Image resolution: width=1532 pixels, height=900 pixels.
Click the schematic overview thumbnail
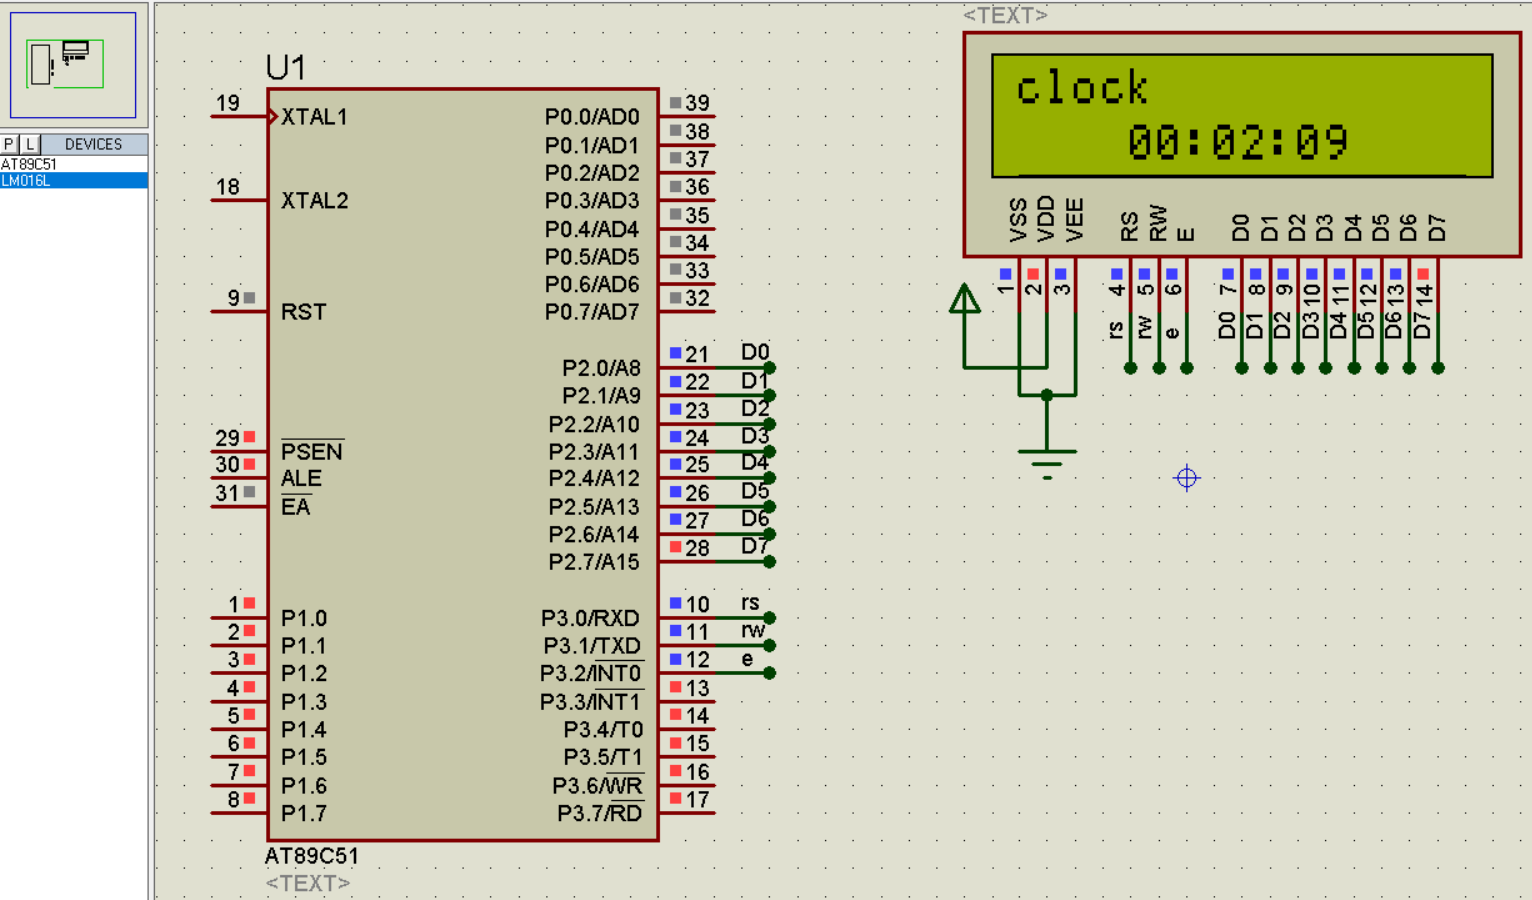pyautogui.click(x=73, y=65)
